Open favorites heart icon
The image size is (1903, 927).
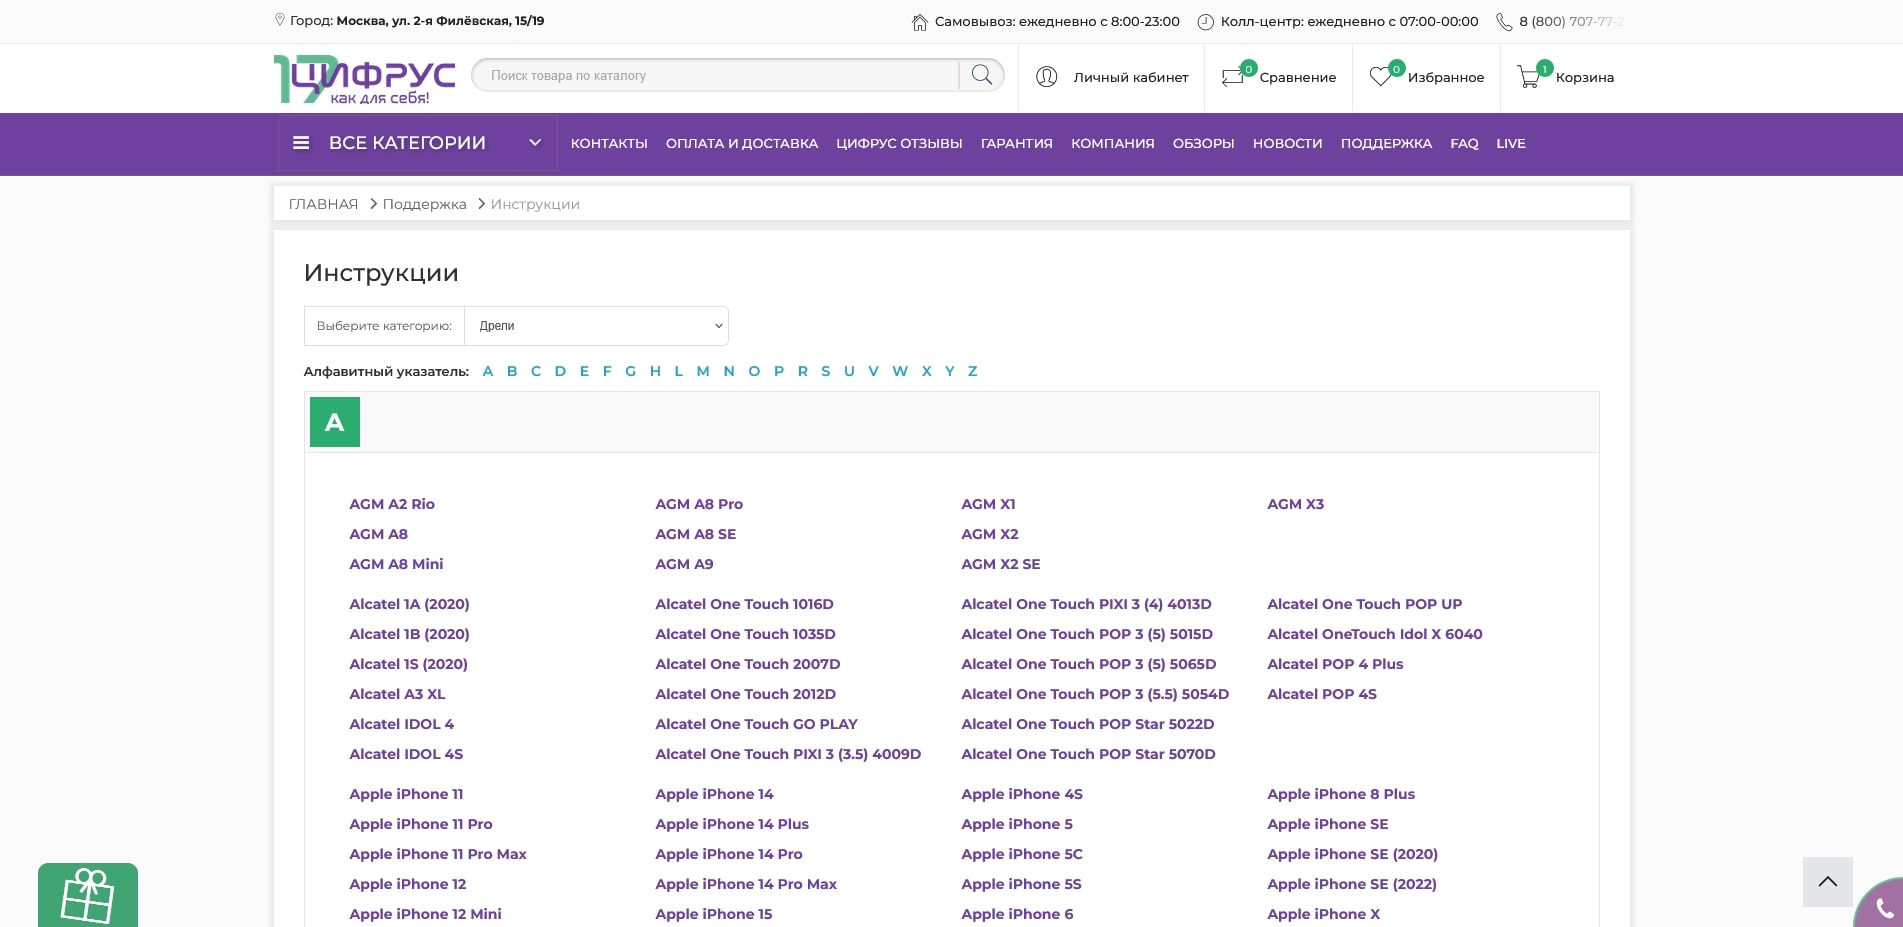pyautogui.click(x=1381, y=77)
